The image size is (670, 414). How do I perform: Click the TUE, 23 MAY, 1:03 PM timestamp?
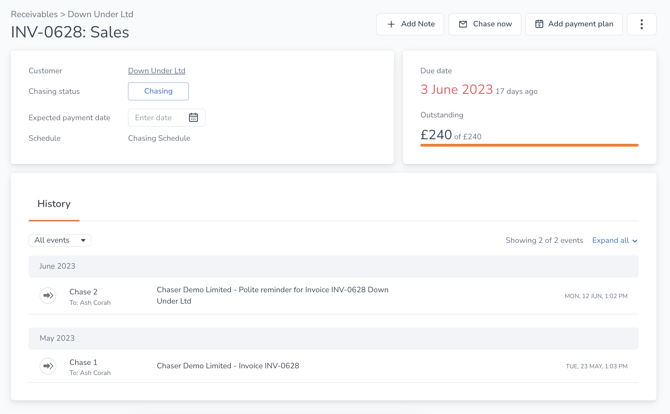pos(597,367)
